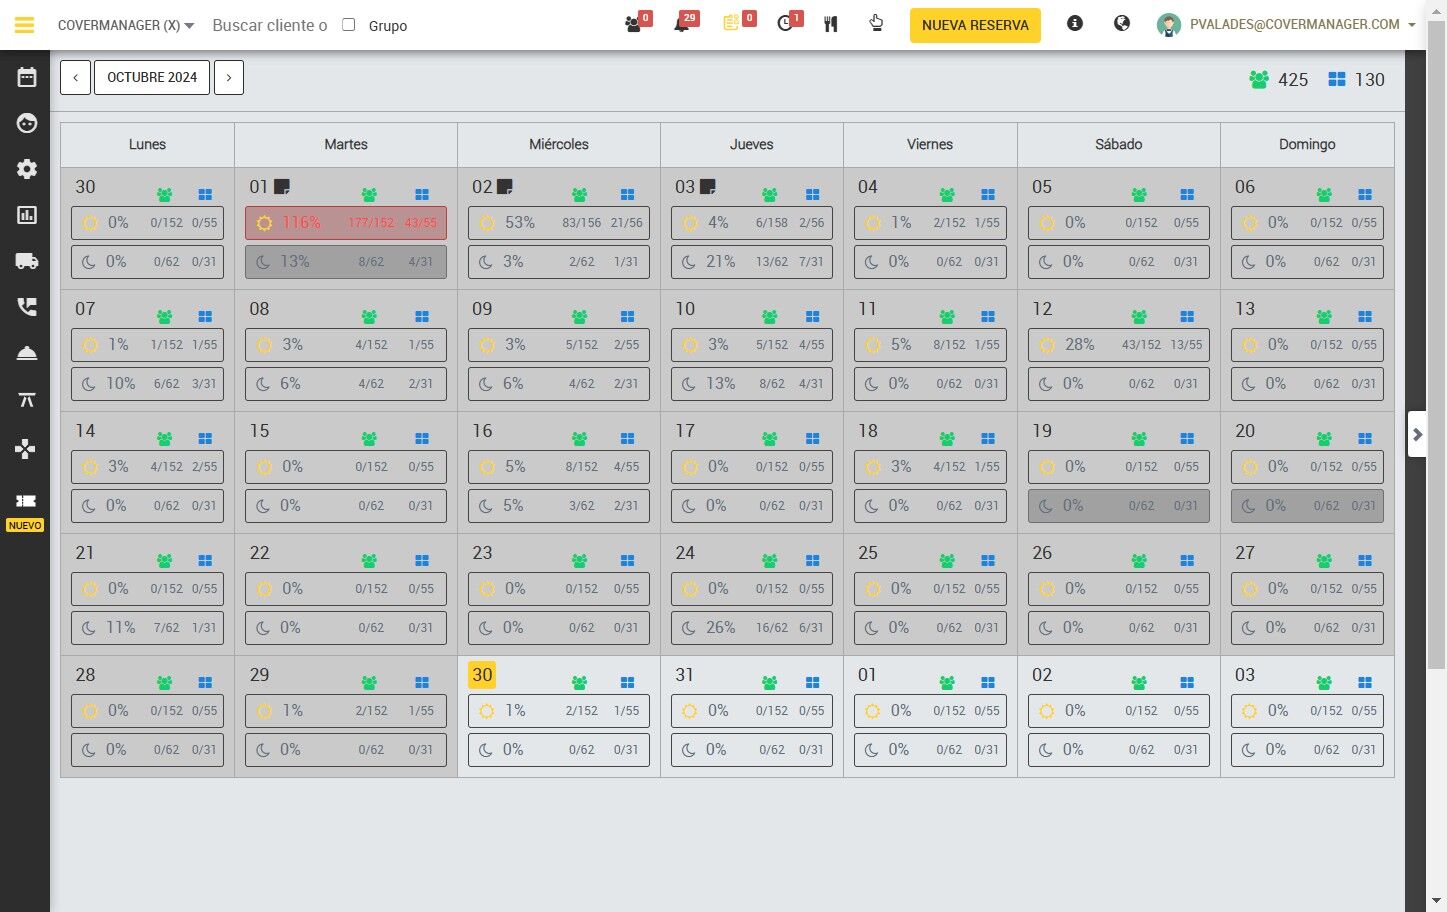Open the hamburger menu icon

(x=24, y=25)
